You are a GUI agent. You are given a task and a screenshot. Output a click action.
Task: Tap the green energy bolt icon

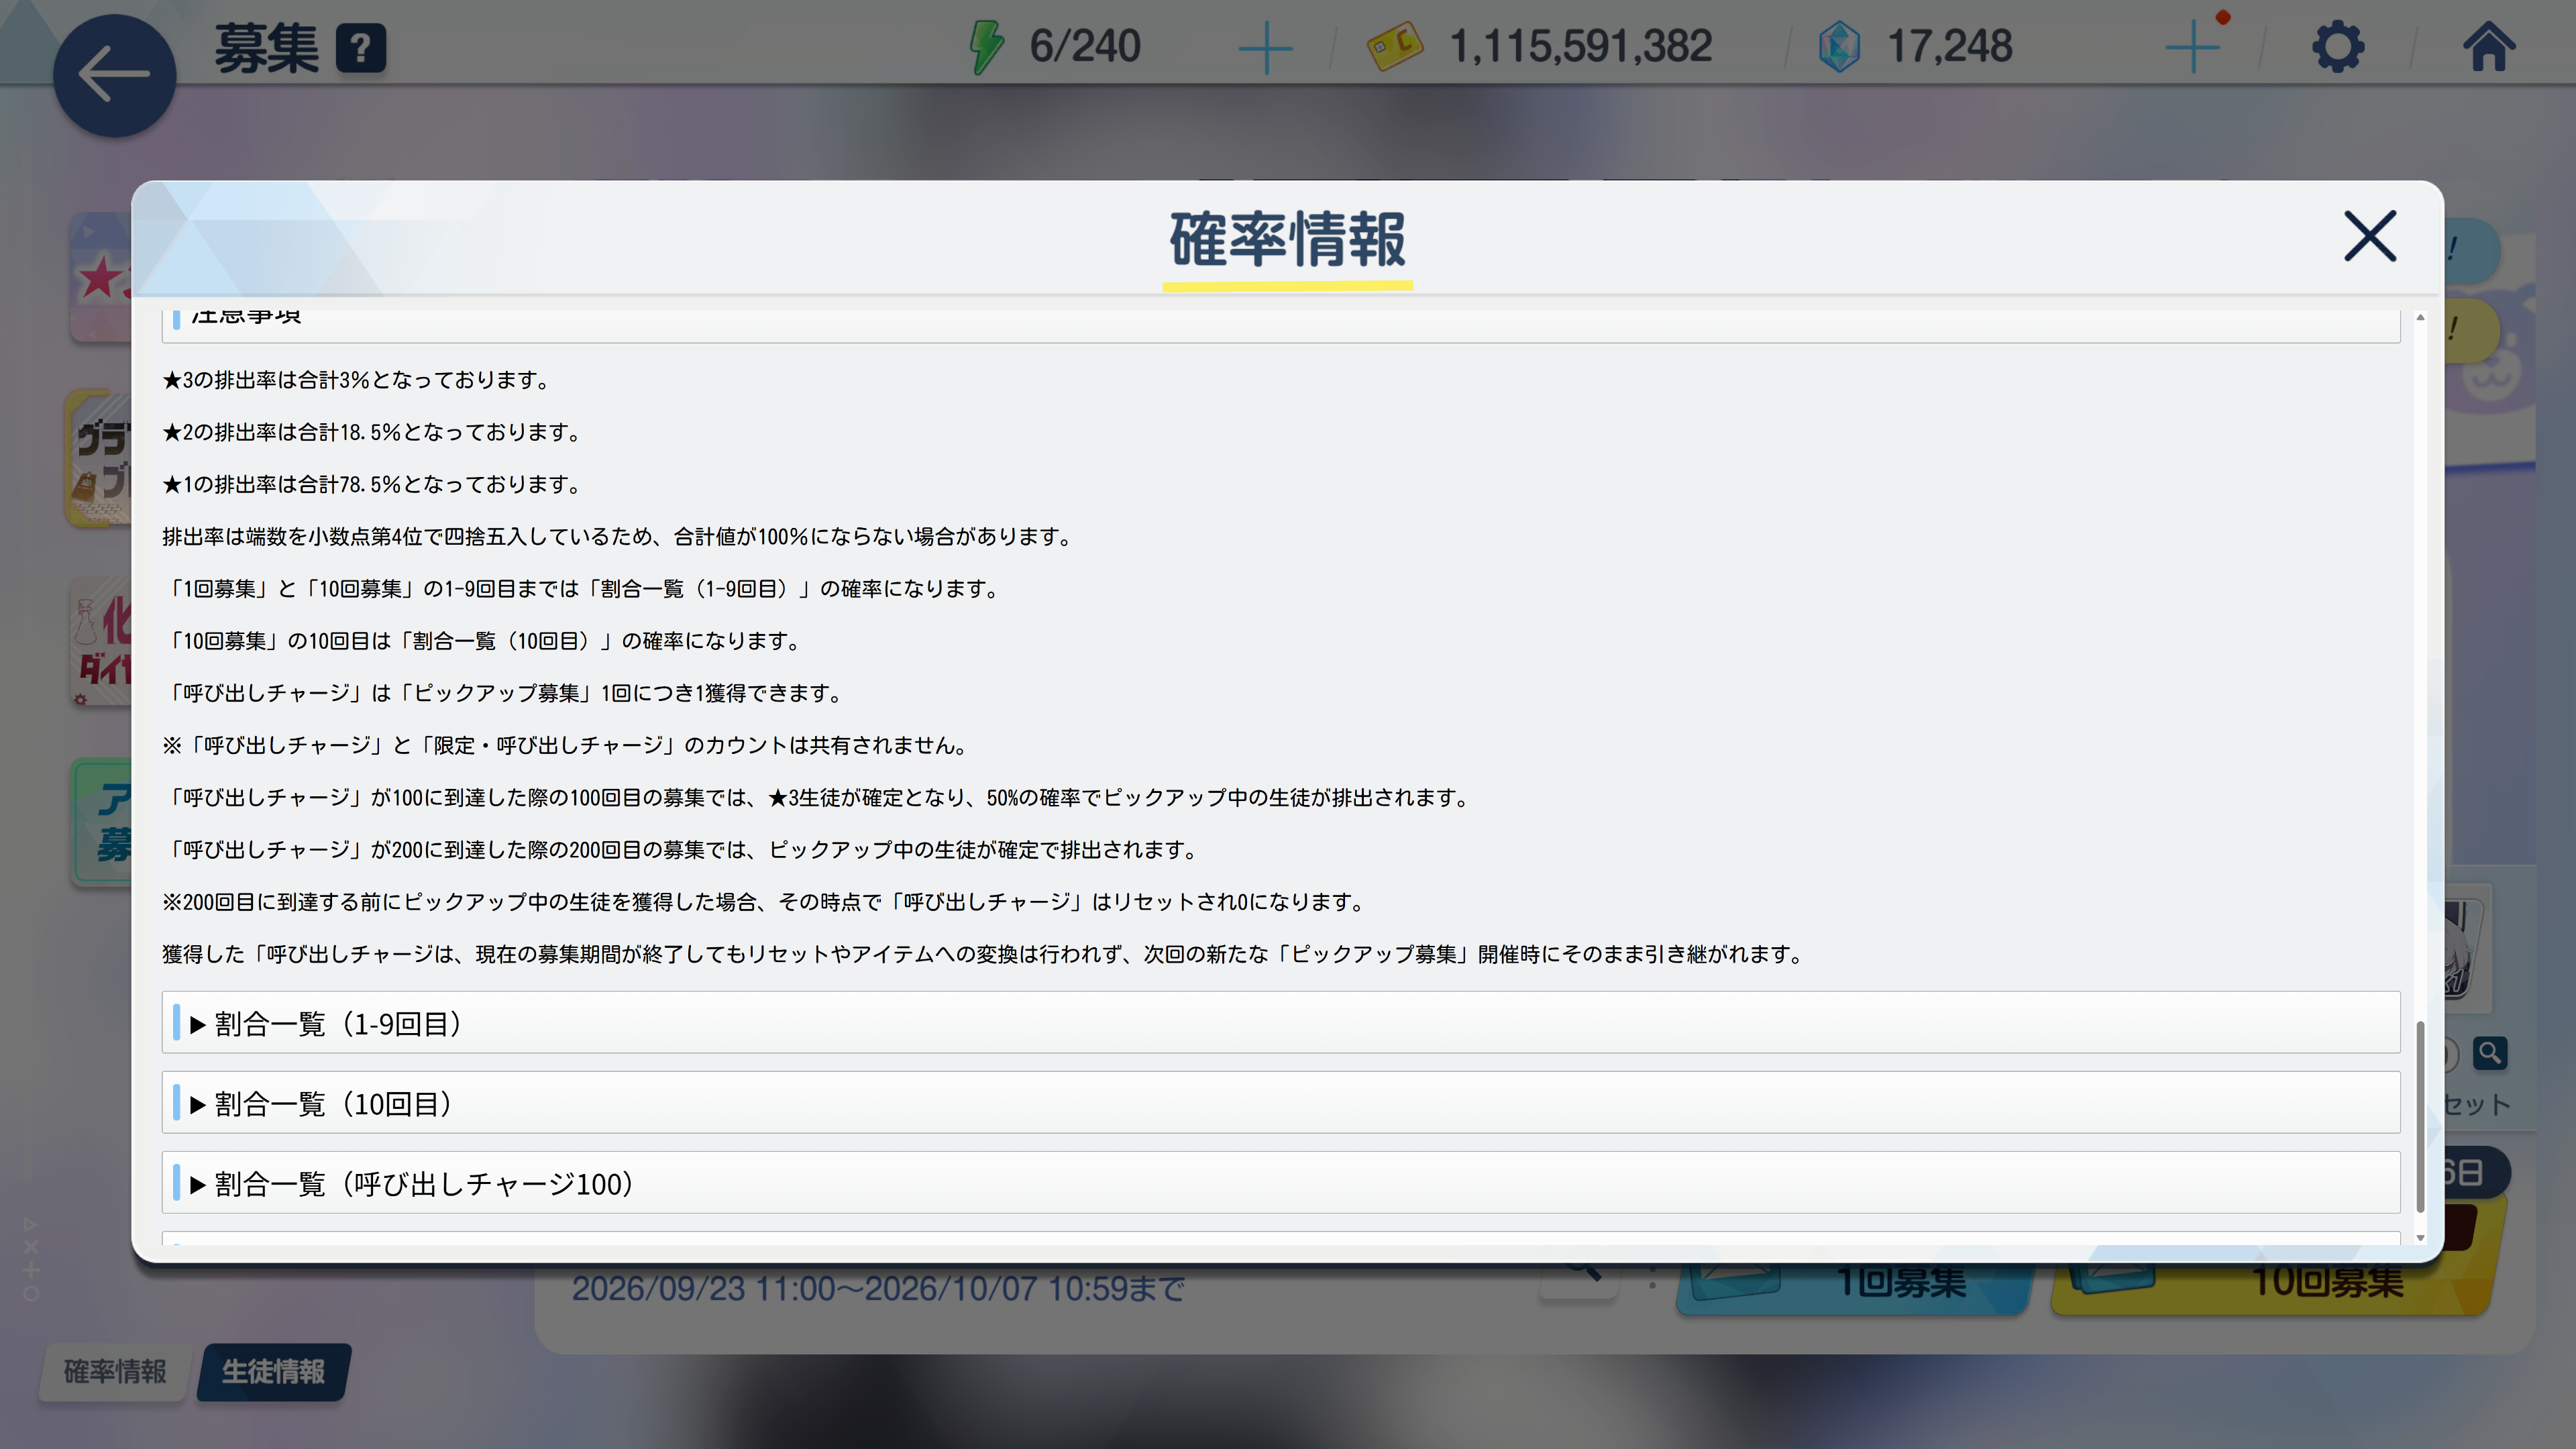(986, 47)
